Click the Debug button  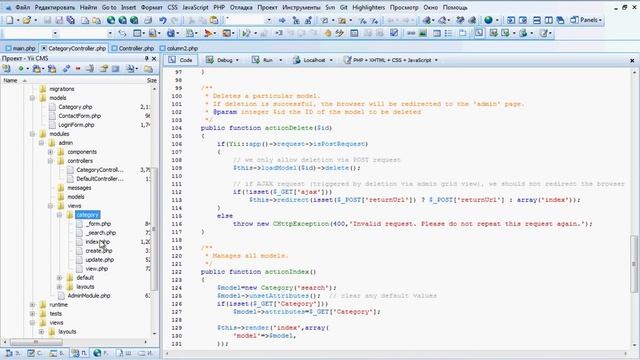[x=220, y=60]
